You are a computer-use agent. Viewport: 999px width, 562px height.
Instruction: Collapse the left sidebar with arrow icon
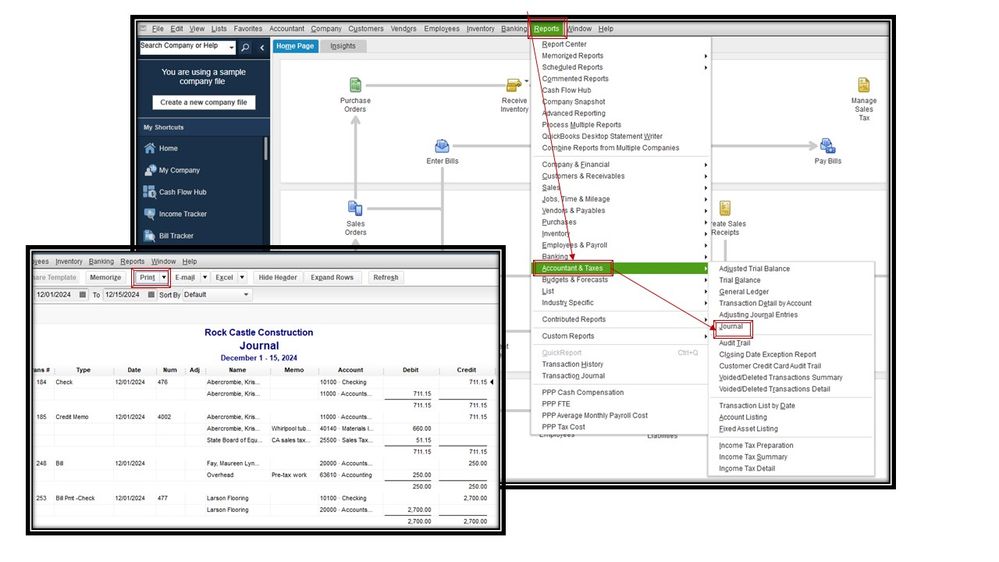click(262, 47)
